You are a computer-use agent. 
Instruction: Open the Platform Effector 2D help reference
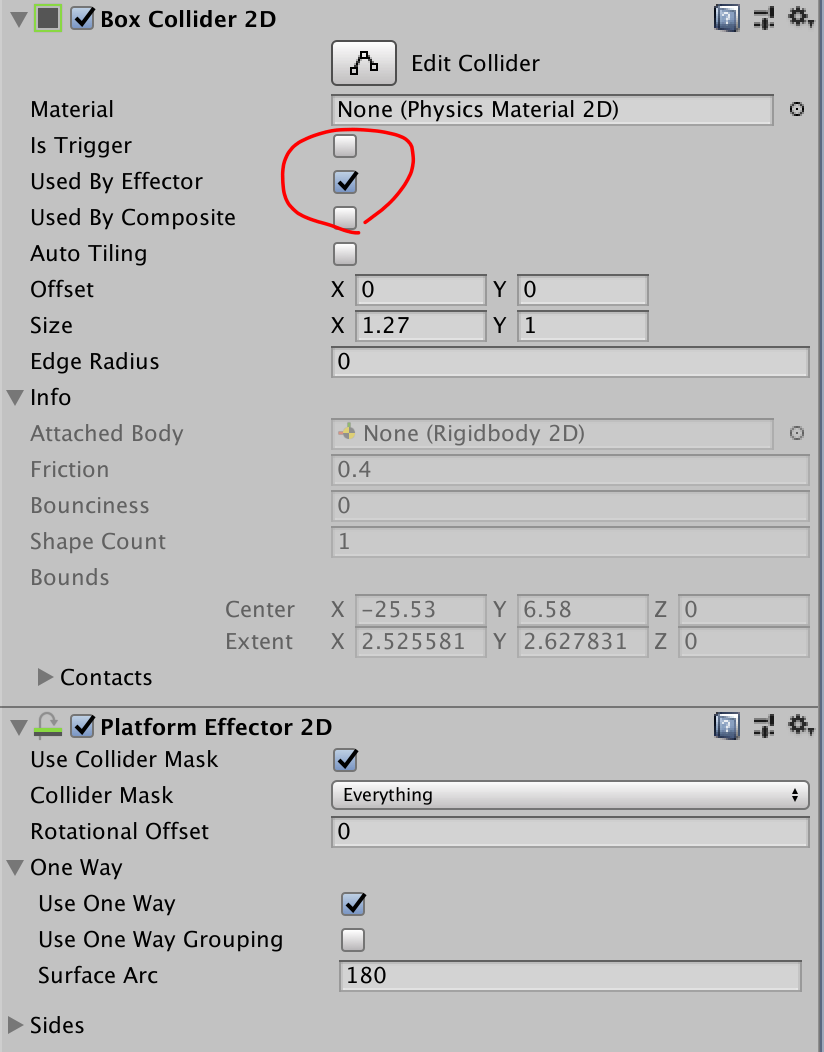click(726, 727)
